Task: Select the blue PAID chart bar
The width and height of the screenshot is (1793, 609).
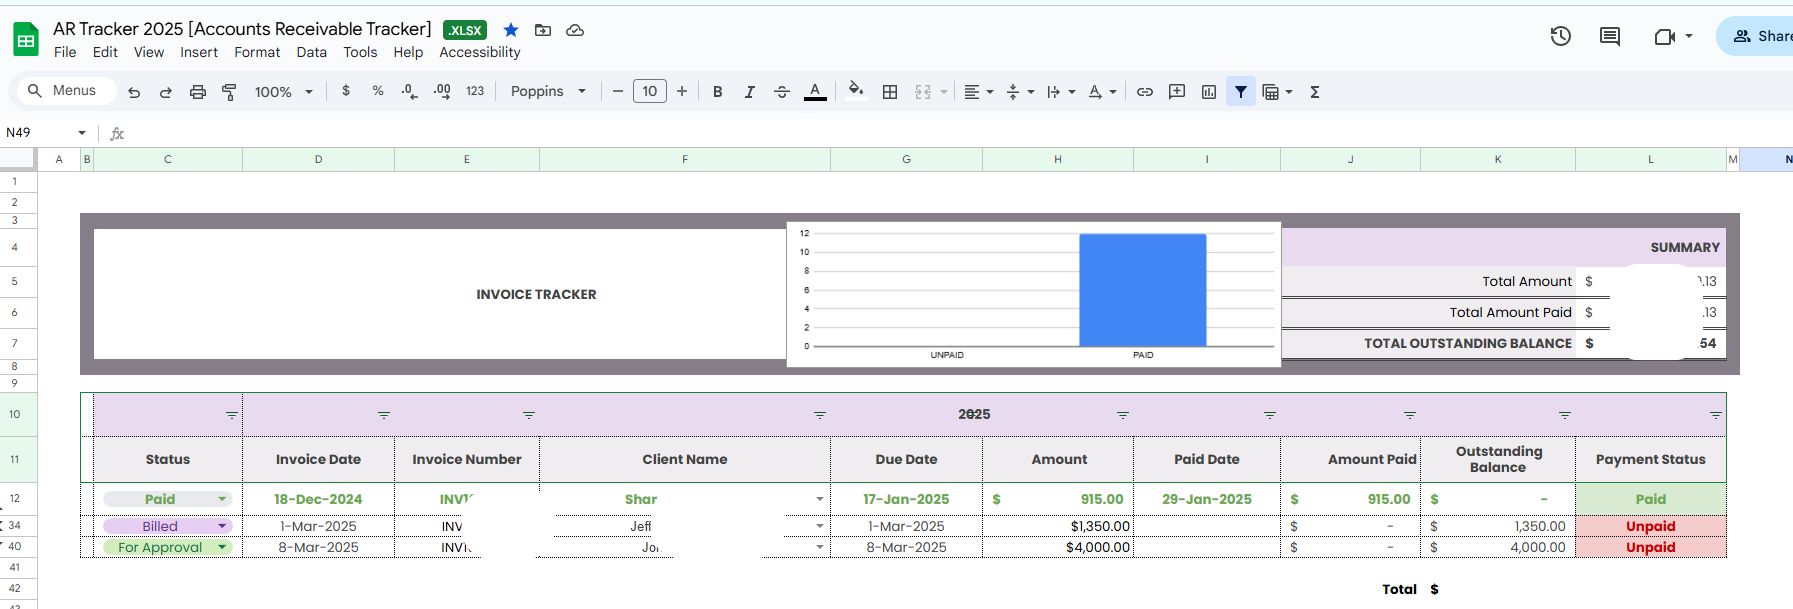Action: (1142, 290)
